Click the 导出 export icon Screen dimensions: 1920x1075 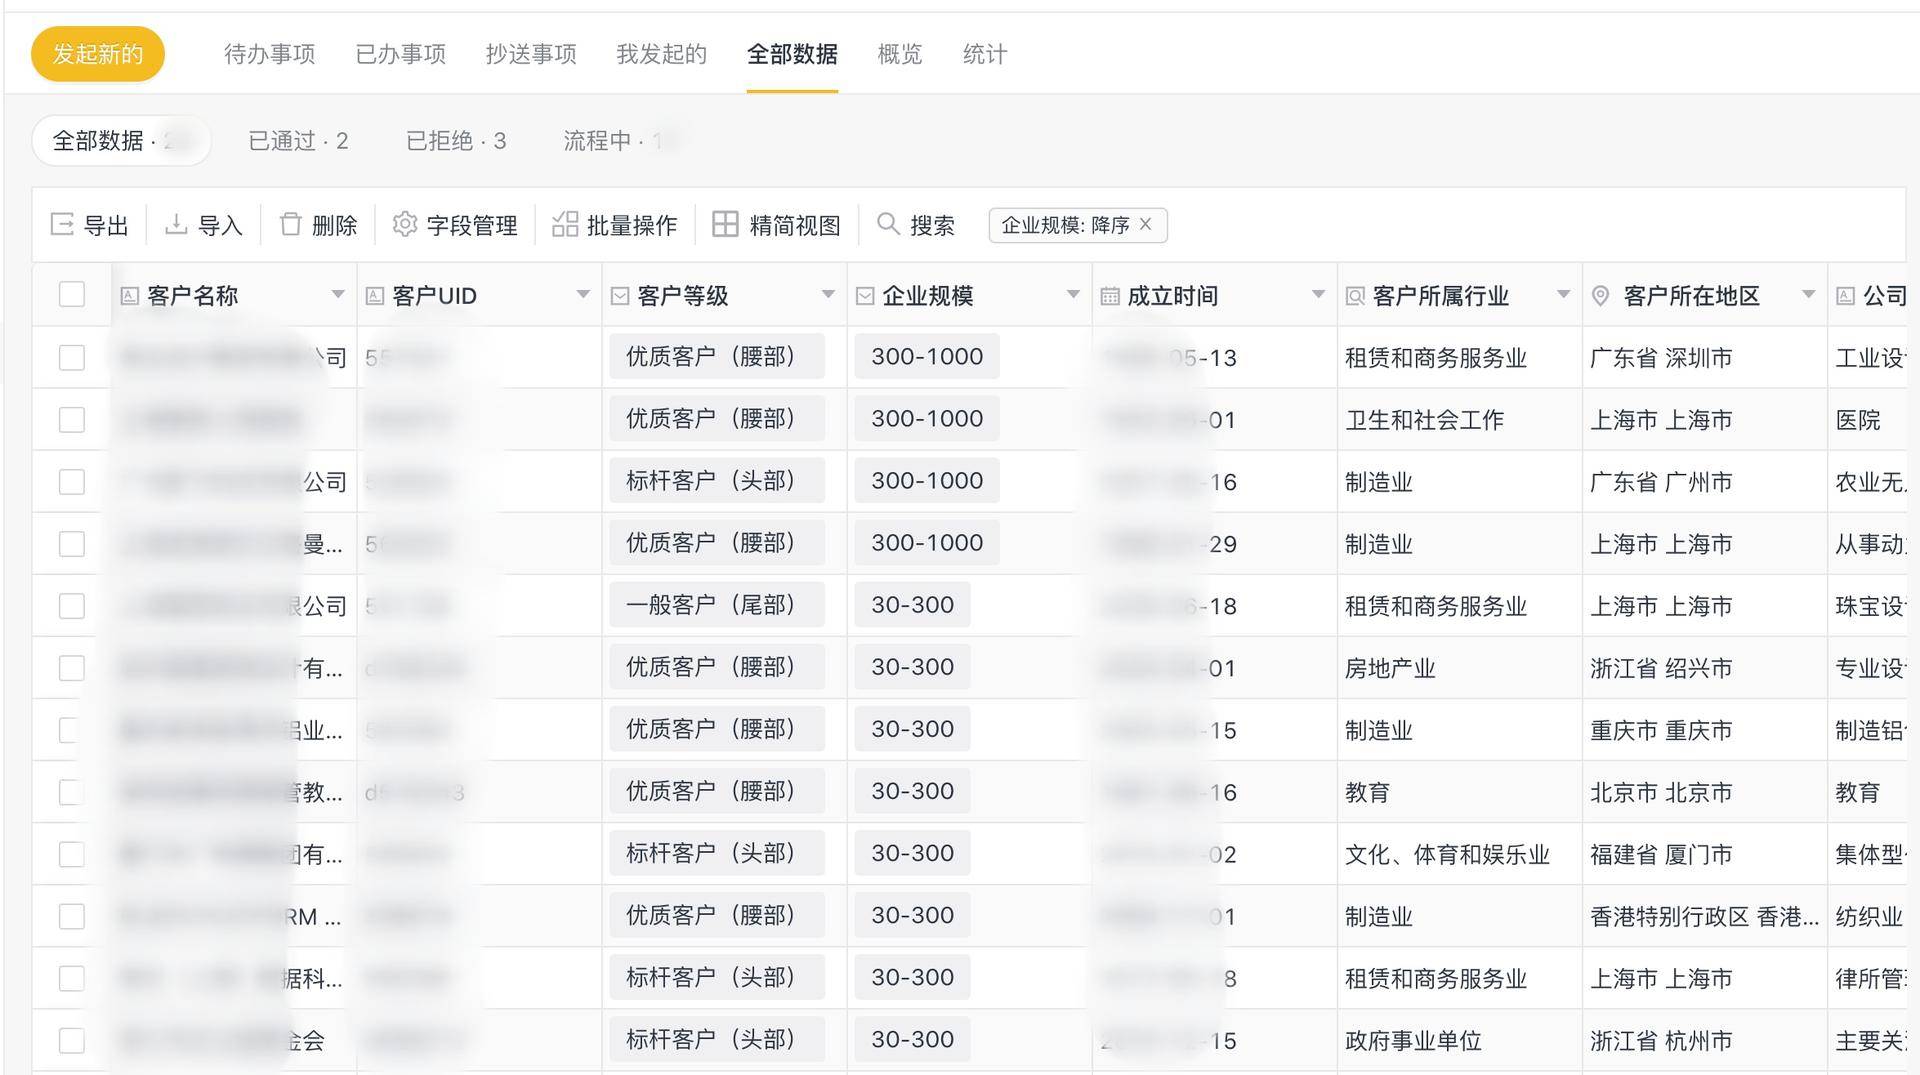62,225
